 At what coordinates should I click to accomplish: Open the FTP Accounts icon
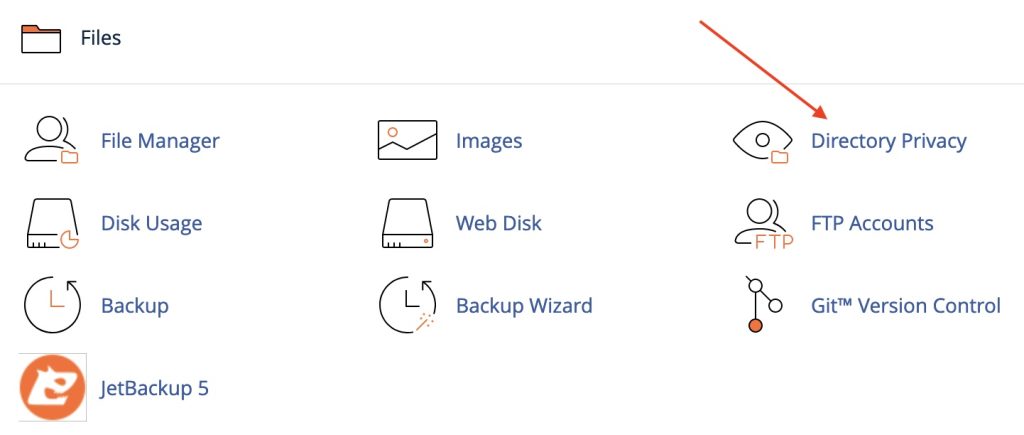763,223
